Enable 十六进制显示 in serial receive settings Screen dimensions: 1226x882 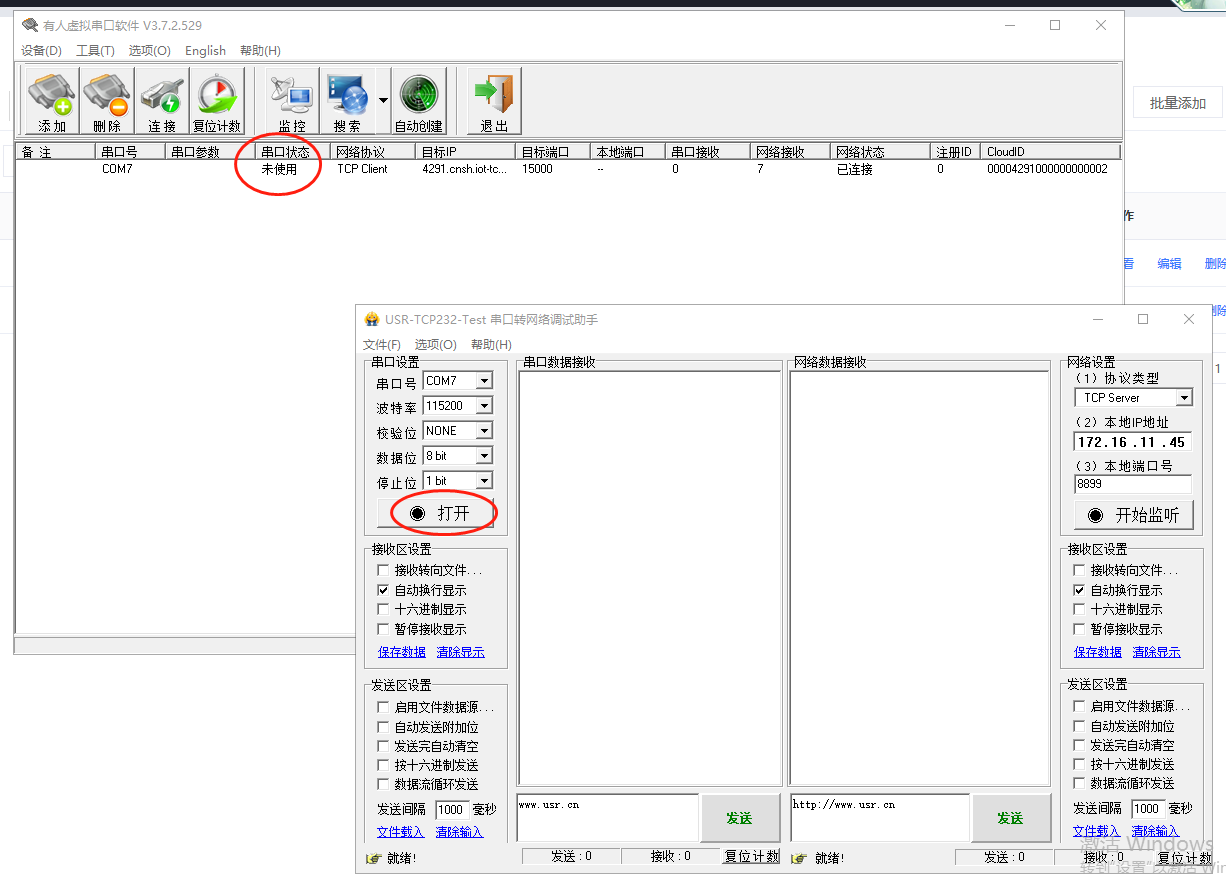point(383,609)
